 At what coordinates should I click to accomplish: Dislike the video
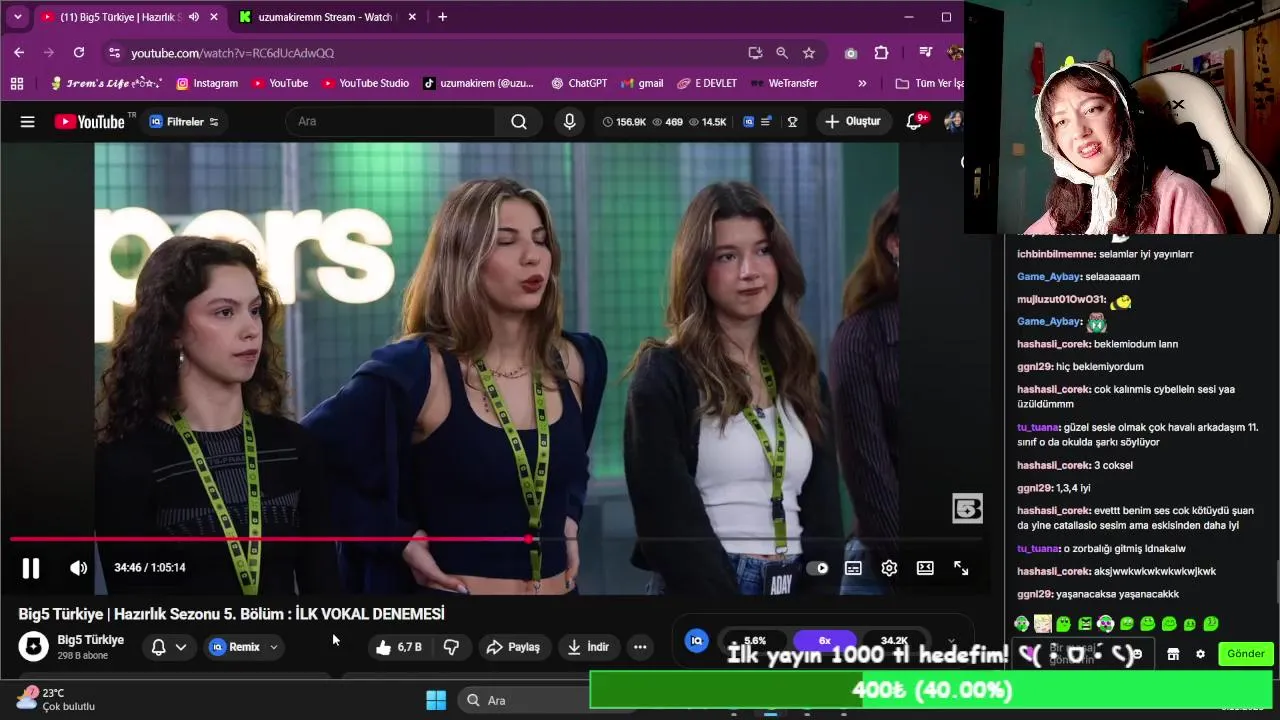click(x=451, y=647)
